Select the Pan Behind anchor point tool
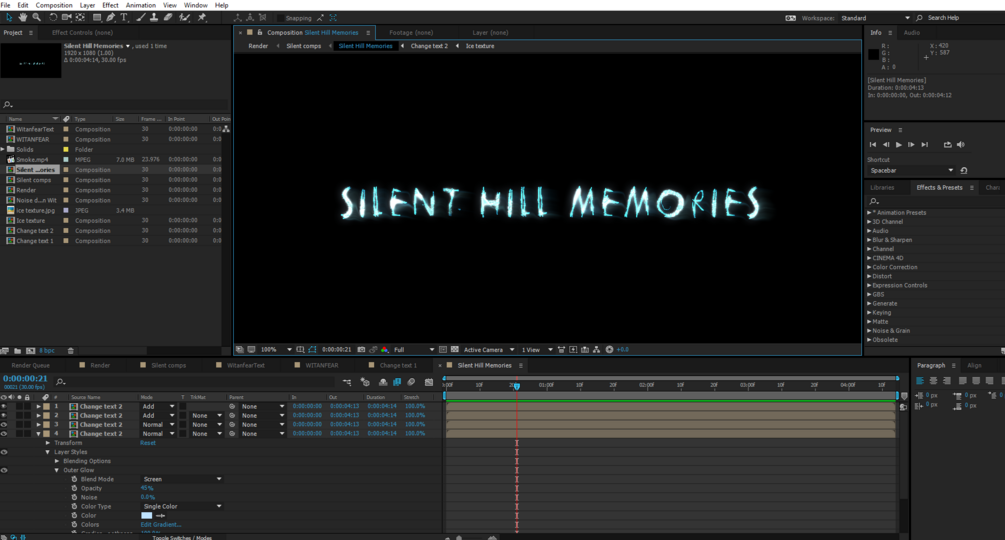The width and height of the screenshot is (1005, 540). tap(81, 17)
